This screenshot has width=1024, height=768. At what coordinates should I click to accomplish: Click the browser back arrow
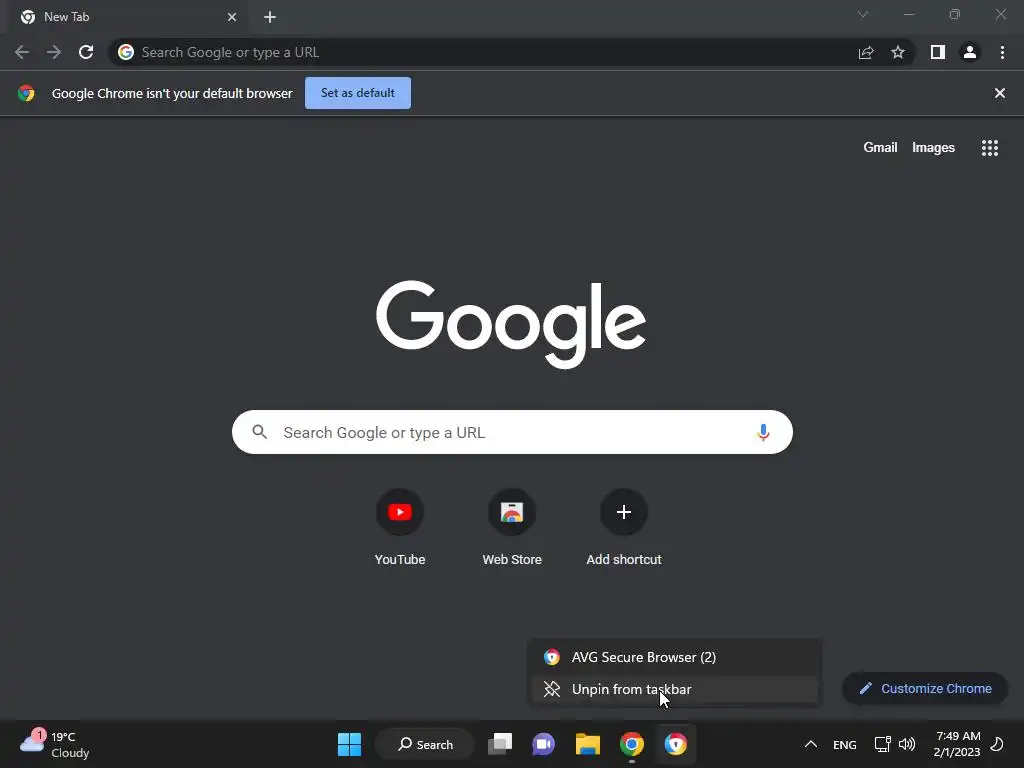pyautogui.click(x=22, y=52)
